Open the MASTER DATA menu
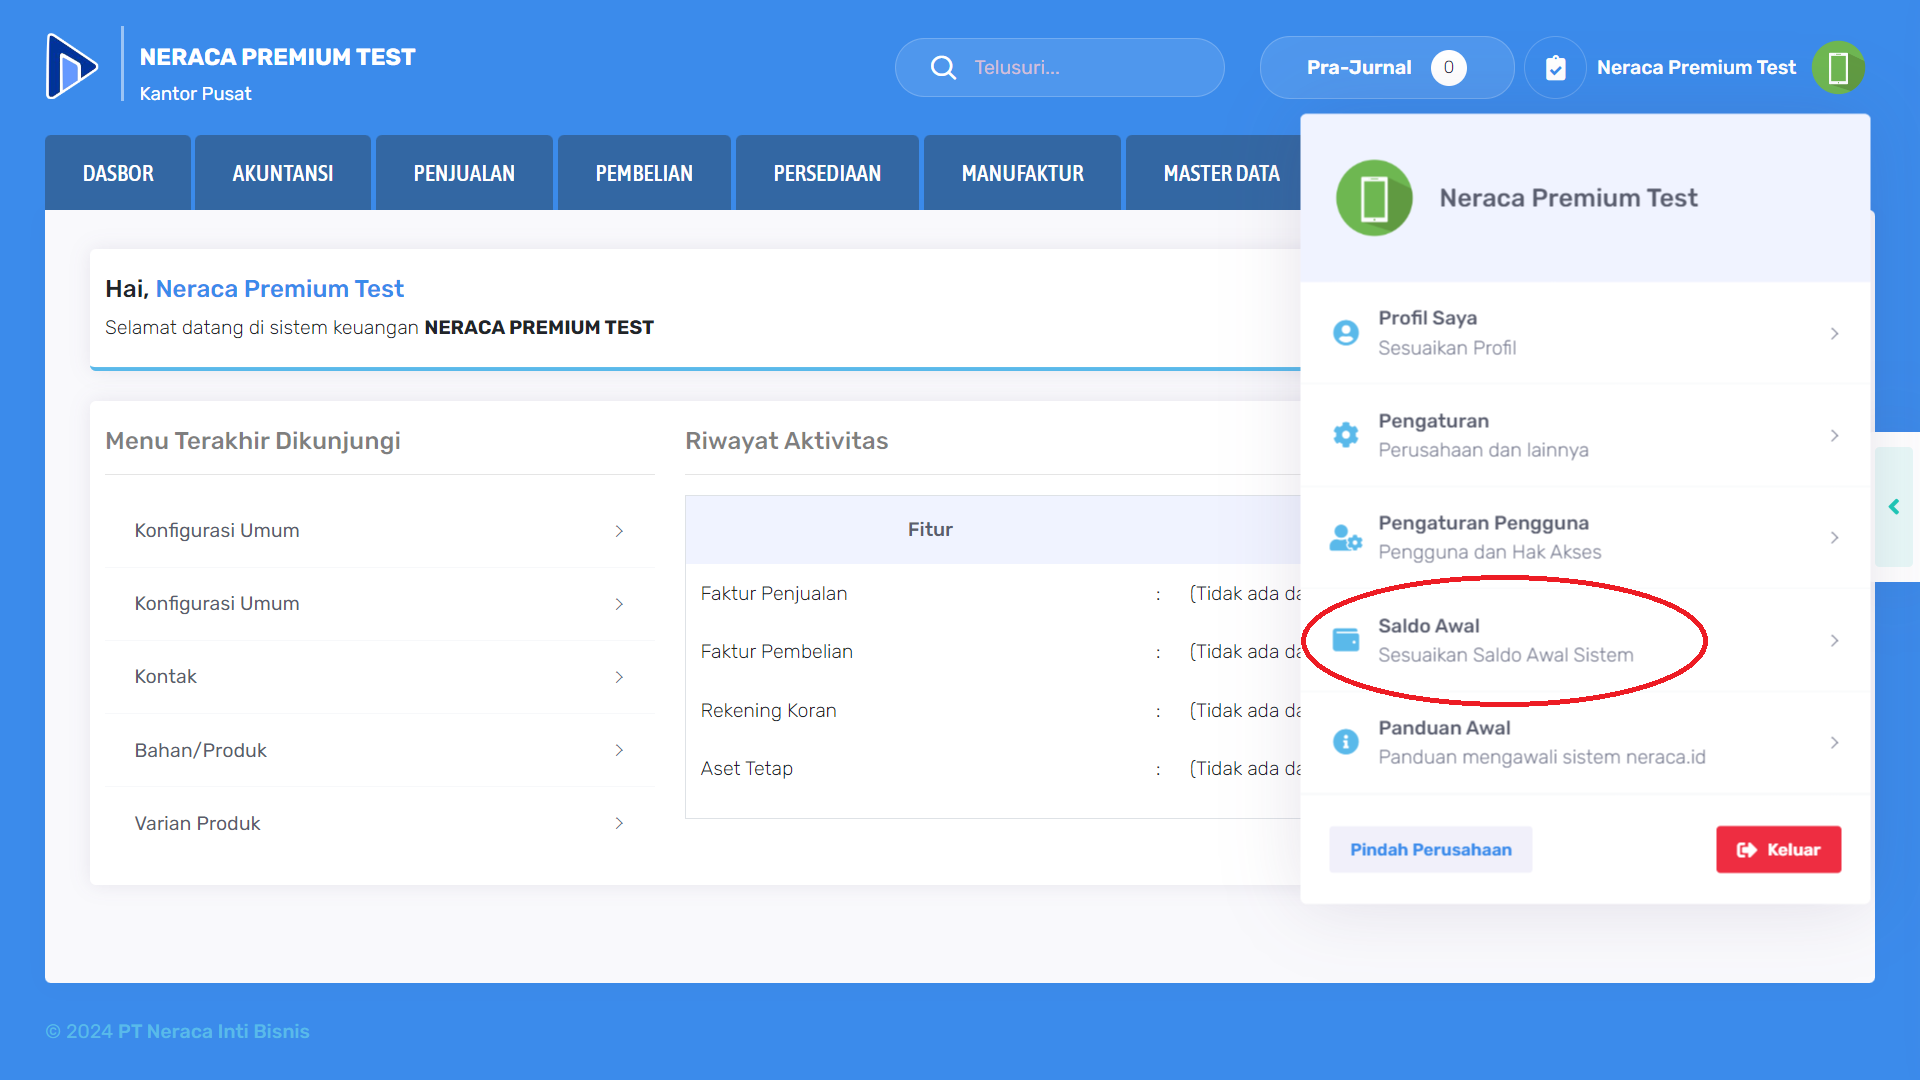Viewport: 1920px width, 1080px height. click(x=1213, y=173)
